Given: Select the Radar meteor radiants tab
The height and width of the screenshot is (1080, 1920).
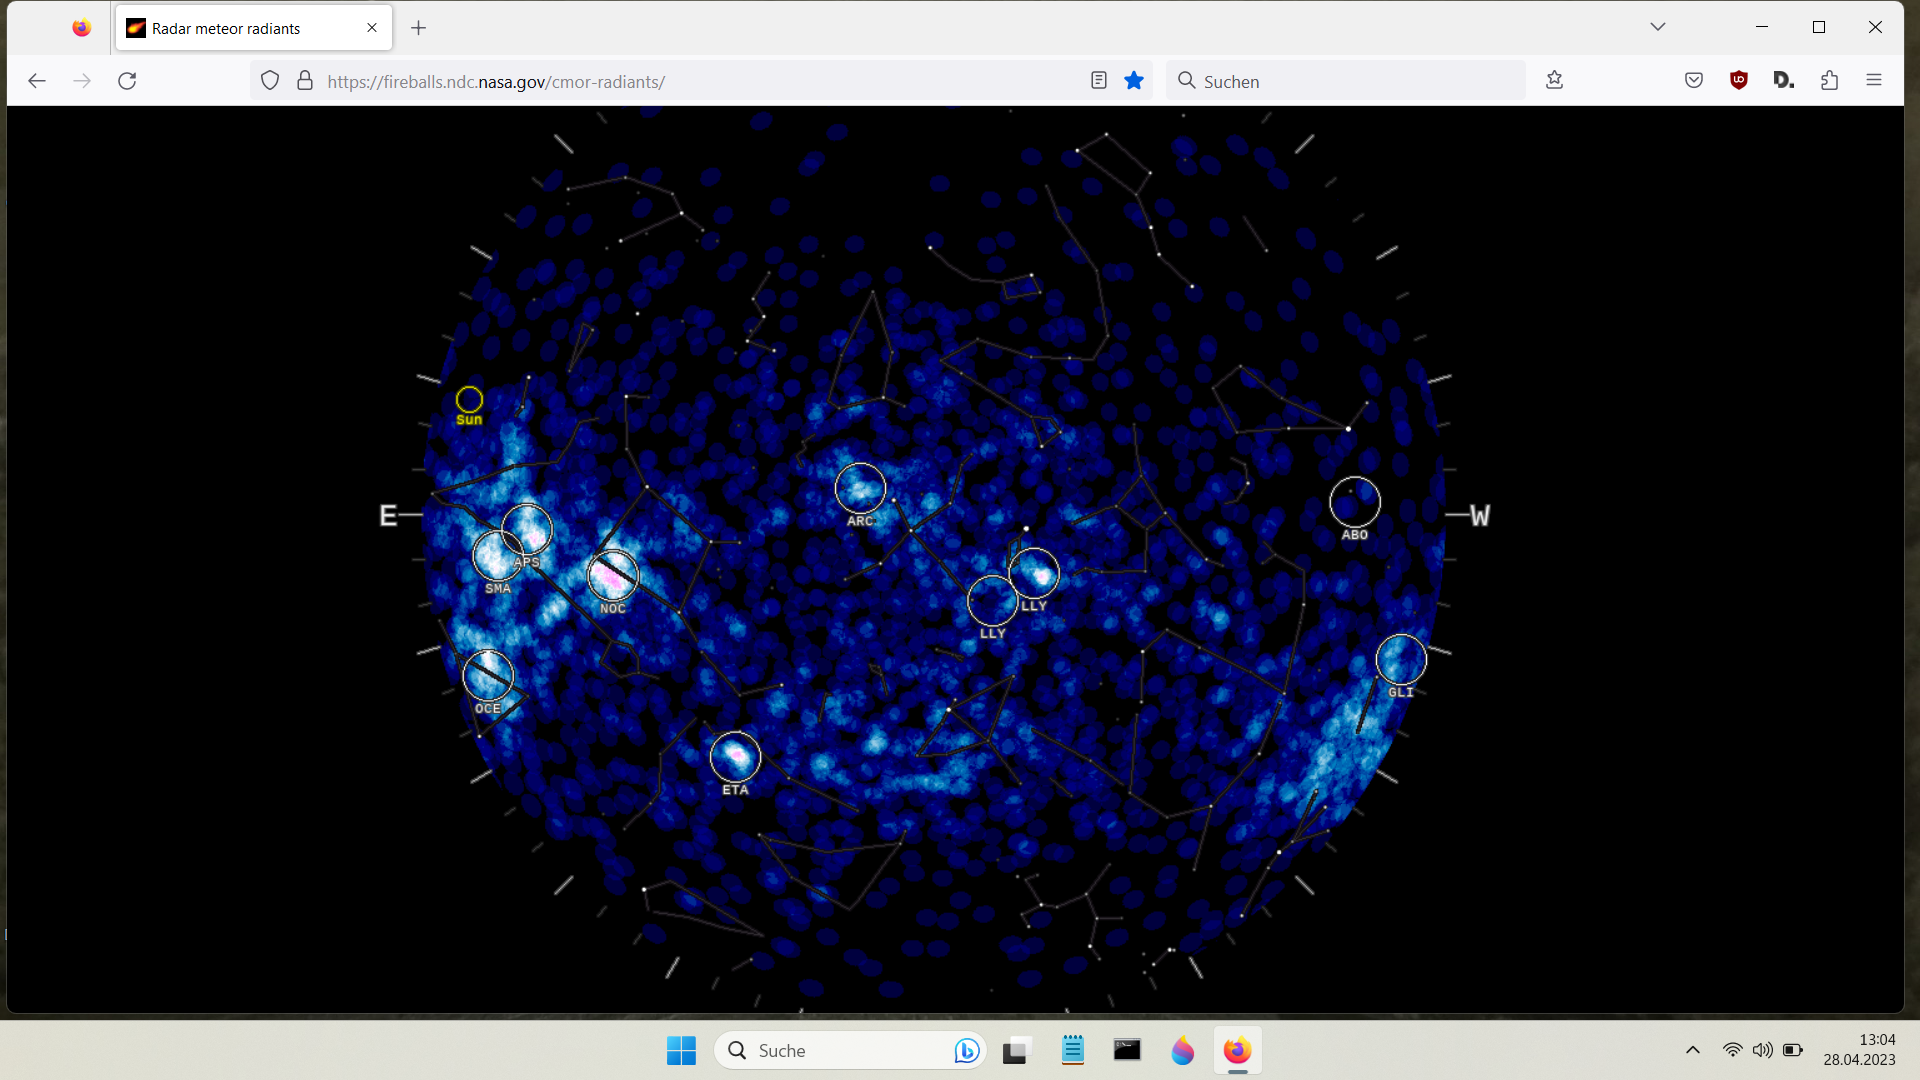Looking at the screenshot, I should (x=254, y=28).
